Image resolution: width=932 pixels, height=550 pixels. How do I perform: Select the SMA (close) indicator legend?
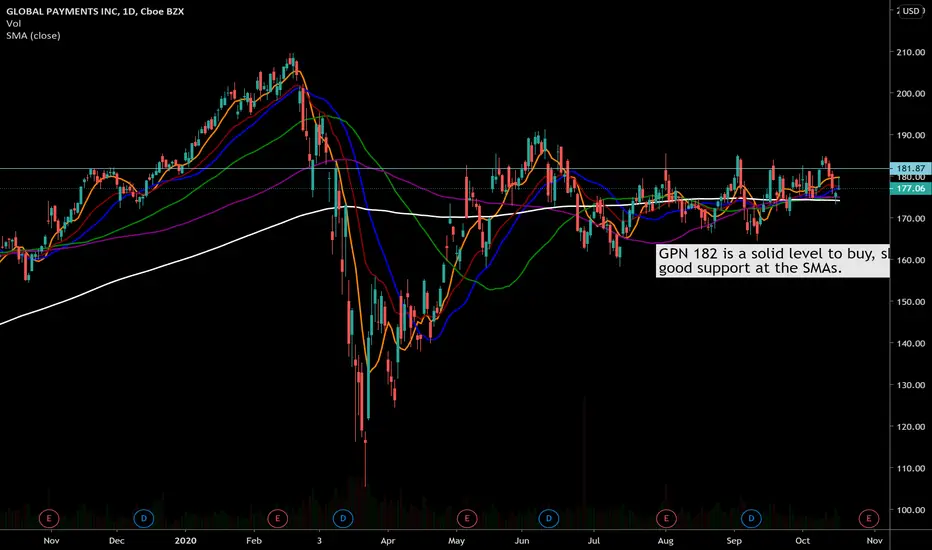tap(33, 36)
